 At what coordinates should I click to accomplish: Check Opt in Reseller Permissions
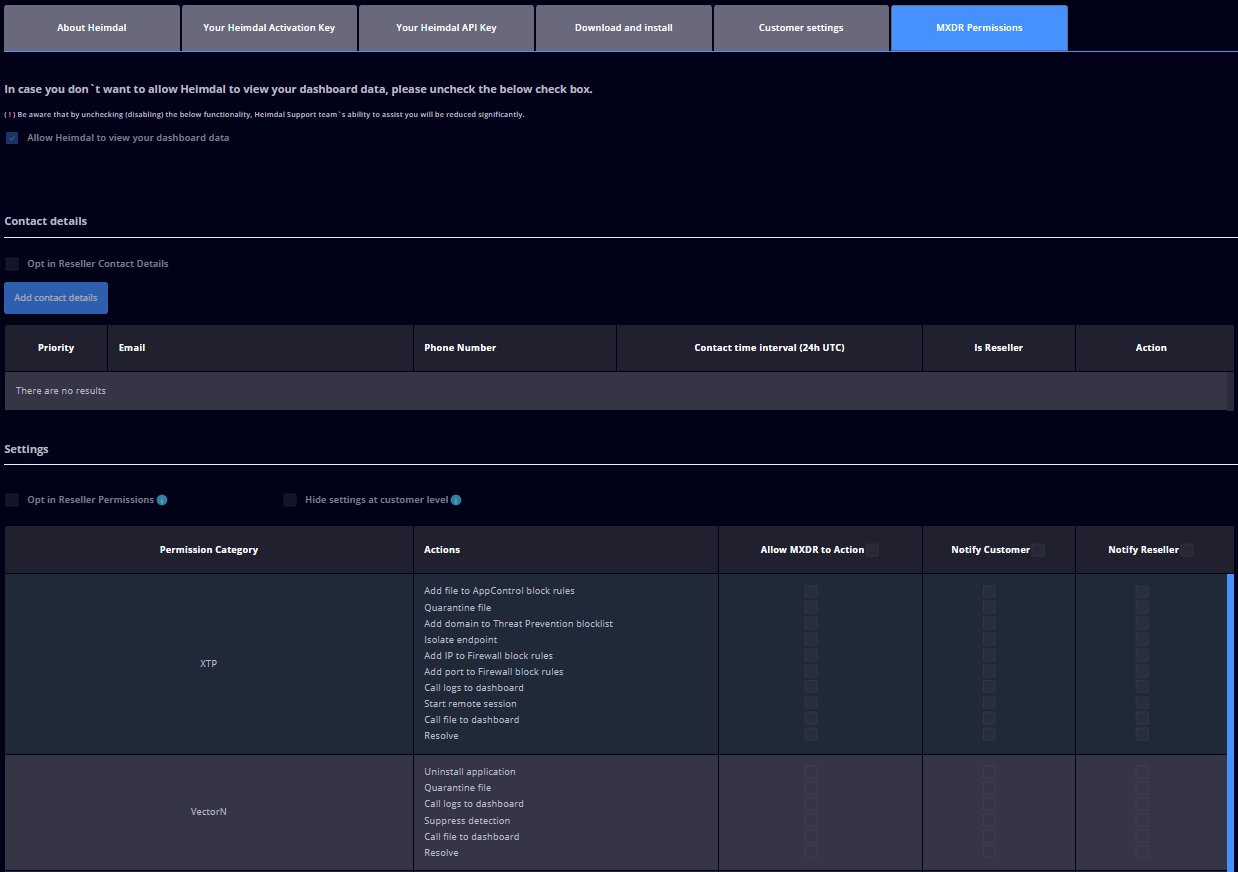(x=11, y=499)
